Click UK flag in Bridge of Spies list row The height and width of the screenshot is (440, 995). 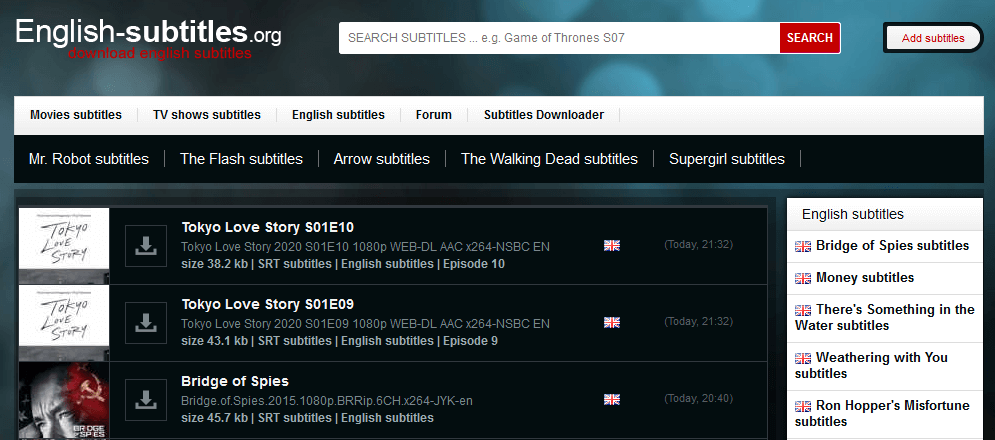click(x=612, y=399)
